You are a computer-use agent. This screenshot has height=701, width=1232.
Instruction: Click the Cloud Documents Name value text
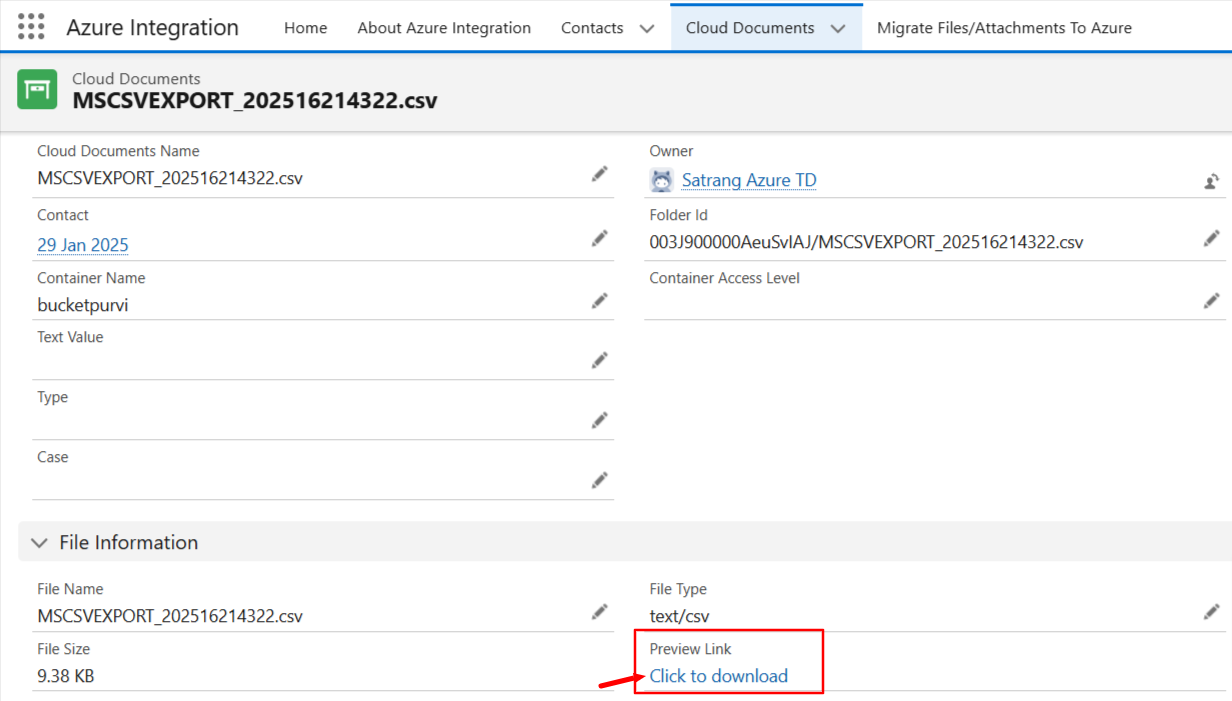170,179
